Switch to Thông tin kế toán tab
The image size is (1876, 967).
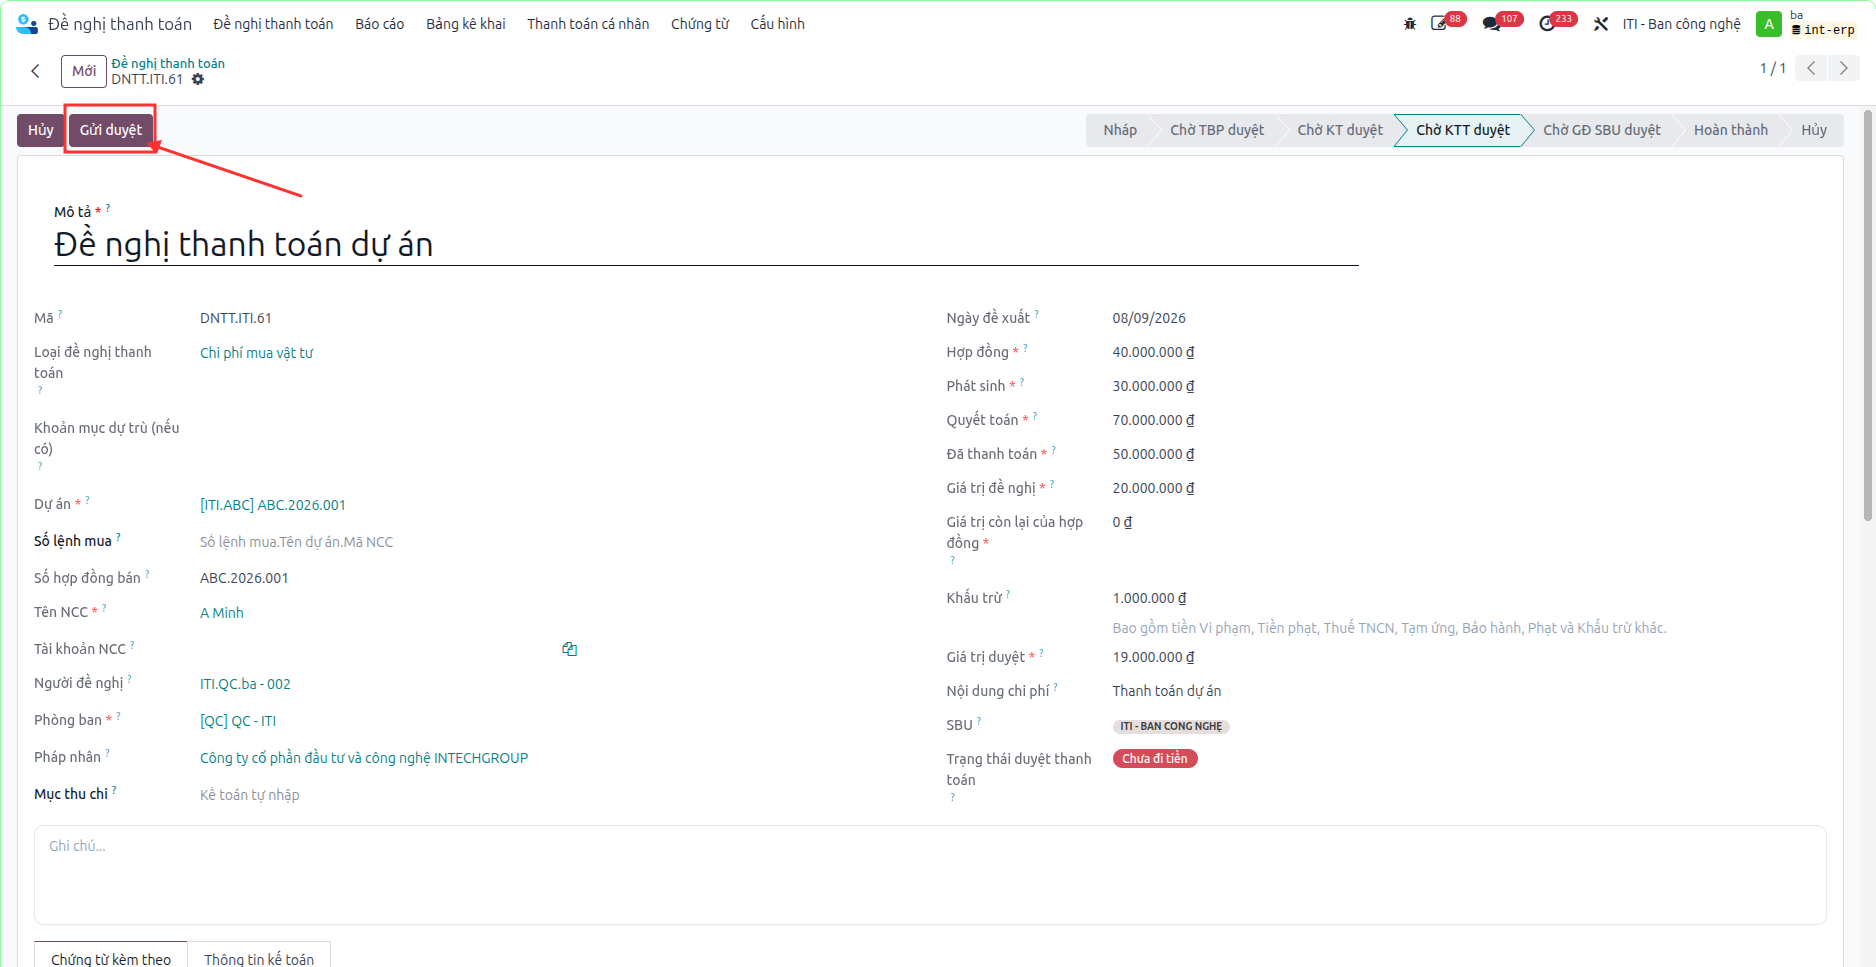(259, 957)
